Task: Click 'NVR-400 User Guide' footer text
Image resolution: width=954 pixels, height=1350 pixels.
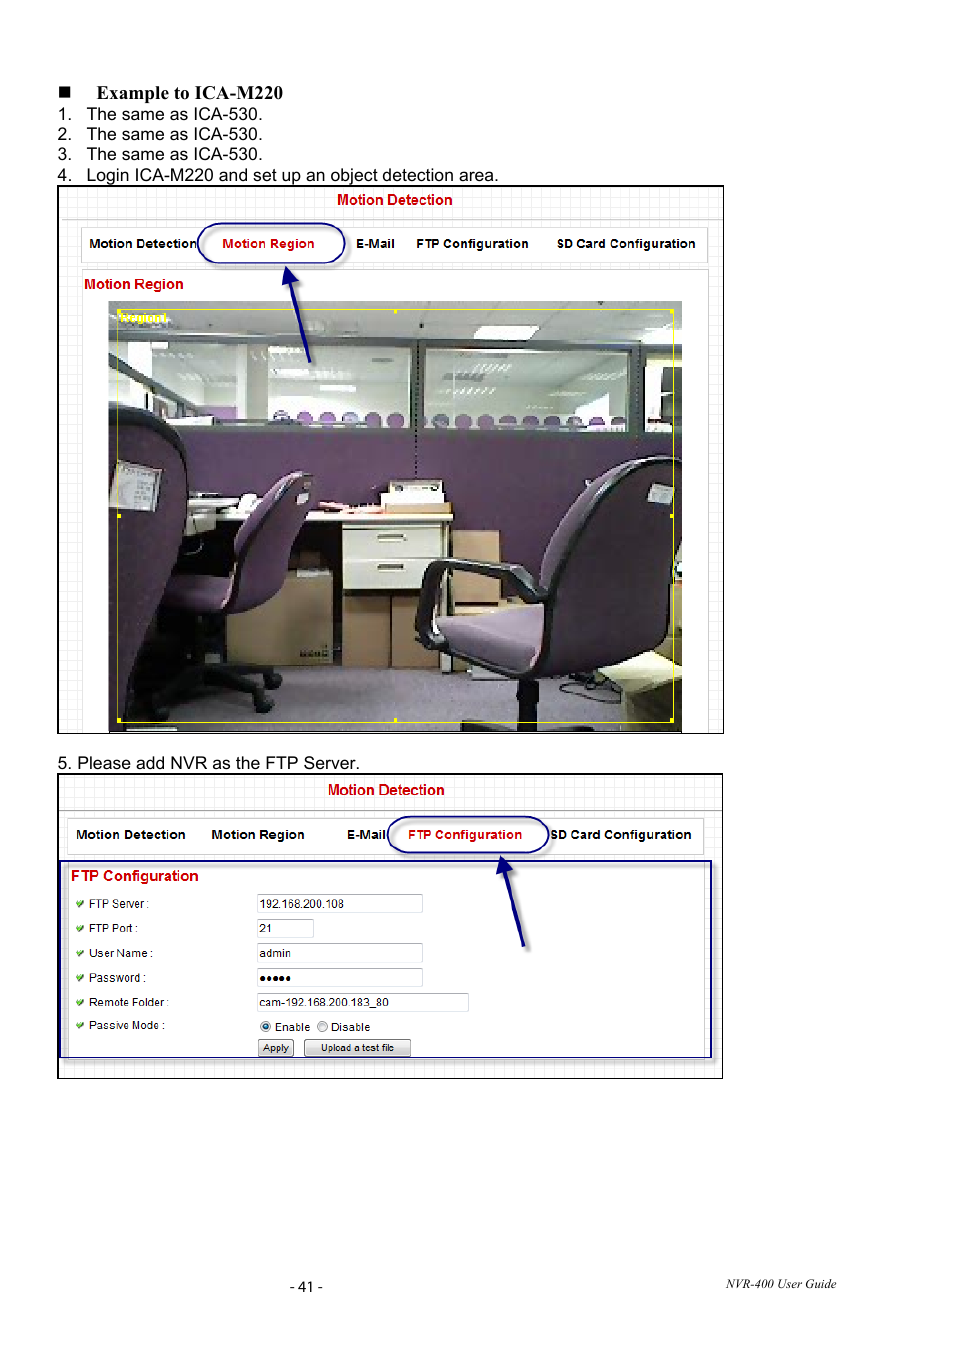Action: [781, 1284]
